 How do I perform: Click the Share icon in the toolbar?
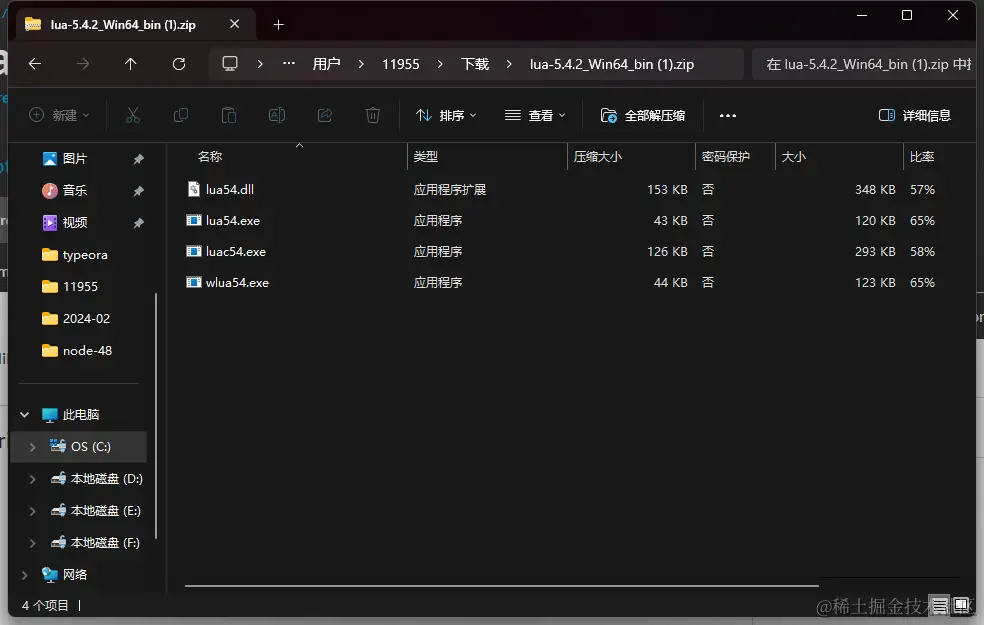(x=325, y=115)
